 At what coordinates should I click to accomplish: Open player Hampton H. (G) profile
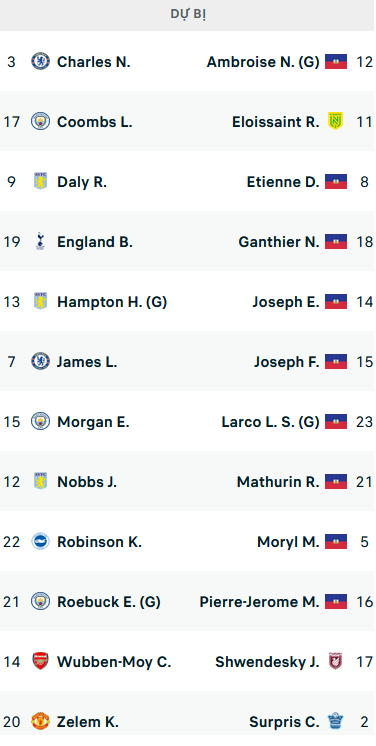coord(112,302)
